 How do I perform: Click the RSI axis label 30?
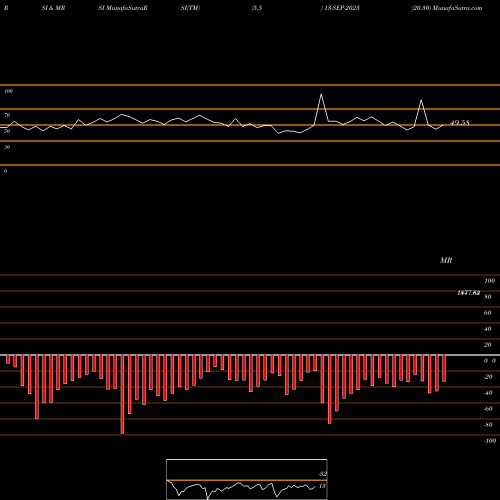[x=7, y=147]
